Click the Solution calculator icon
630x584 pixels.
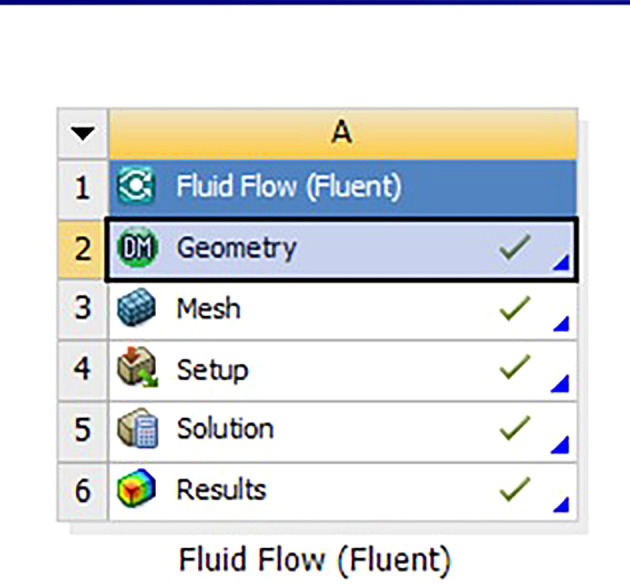[x=137, y=428]
